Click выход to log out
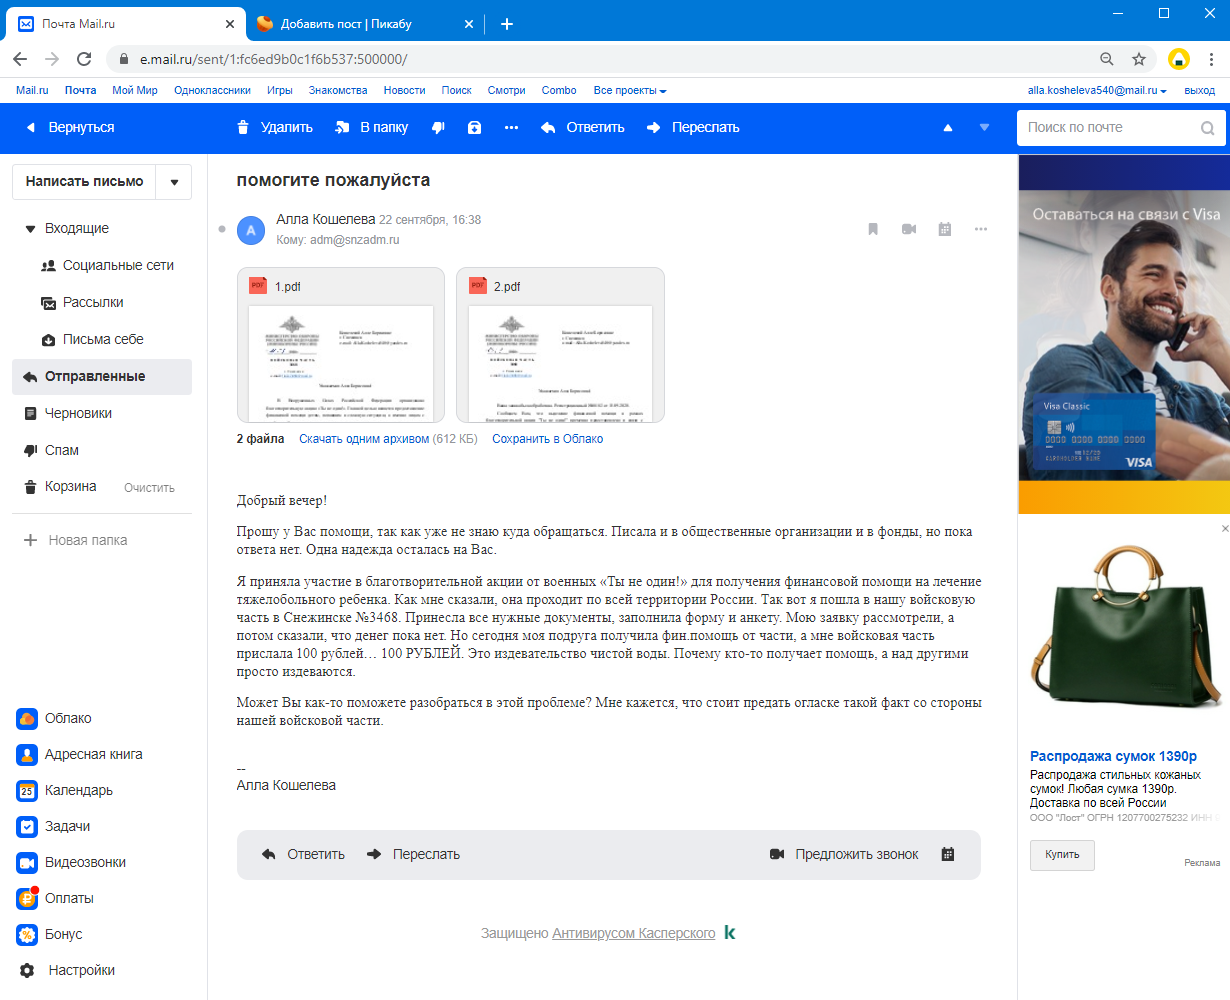Image resolution: width=1230 pixels, height=1000 pixels. coord(1199,90)
